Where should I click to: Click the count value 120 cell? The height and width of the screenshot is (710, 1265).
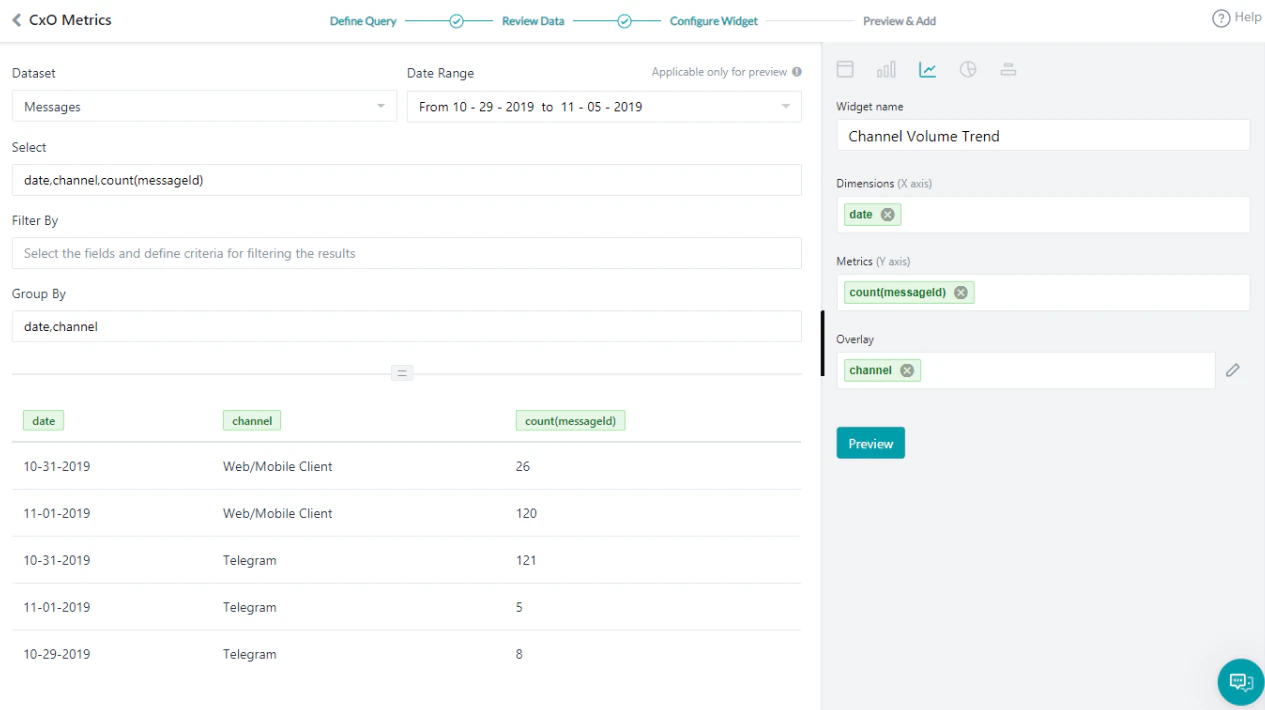[526, 513]
